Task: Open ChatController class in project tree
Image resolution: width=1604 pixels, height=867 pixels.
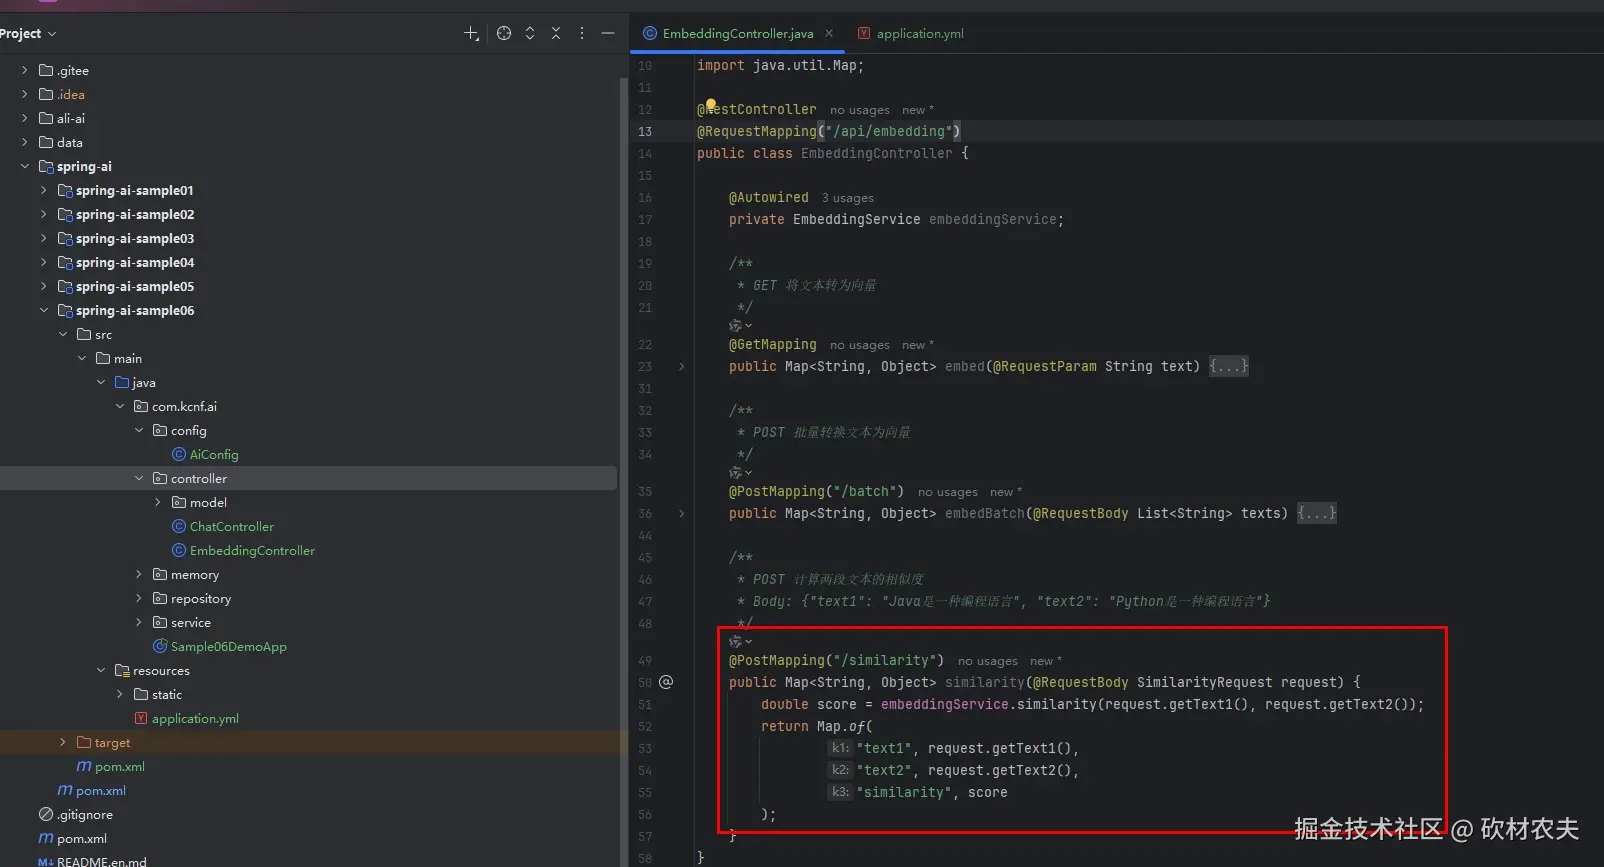Action: click(231, 527)
